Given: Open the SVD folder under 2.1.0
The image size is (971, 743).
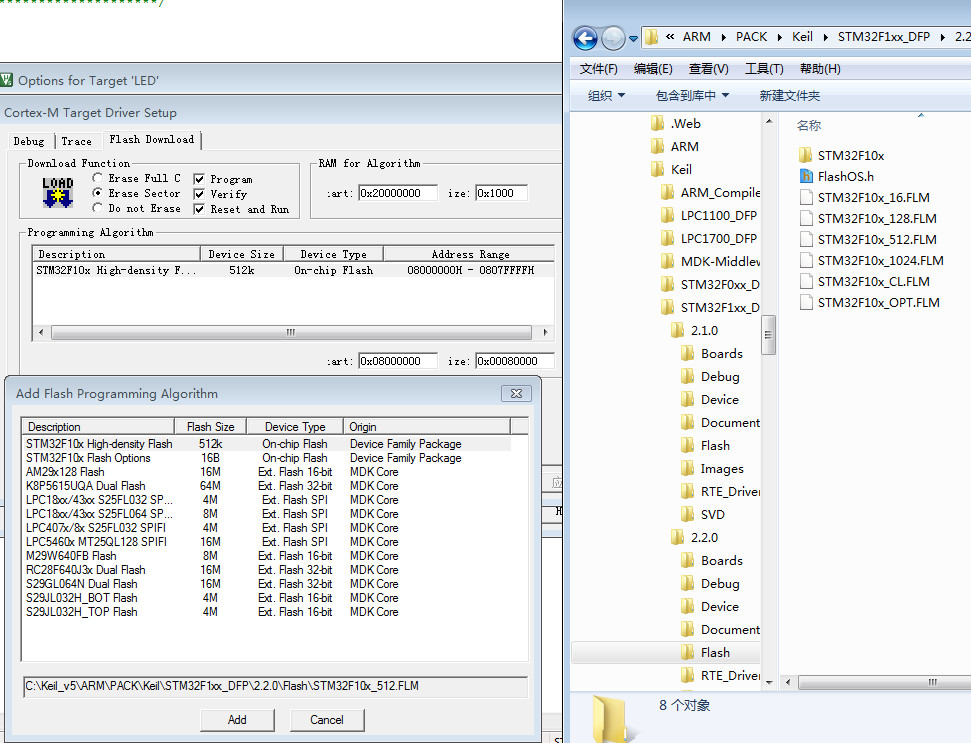Looking at the screenshot, I should 702,515.
